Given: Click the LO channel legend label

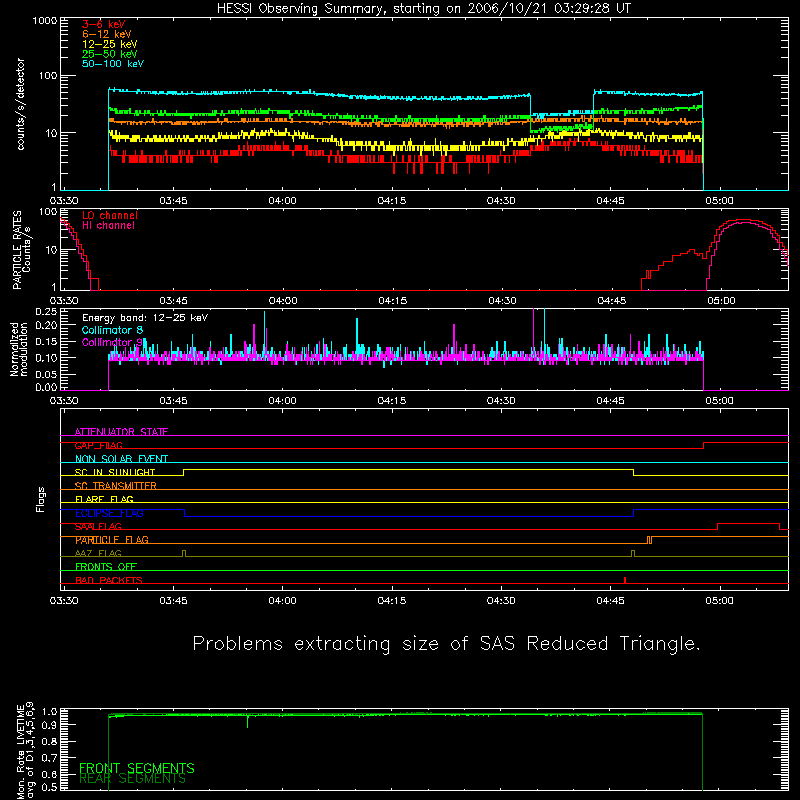Looking at the screenshot, I should [x=110, y=215].
